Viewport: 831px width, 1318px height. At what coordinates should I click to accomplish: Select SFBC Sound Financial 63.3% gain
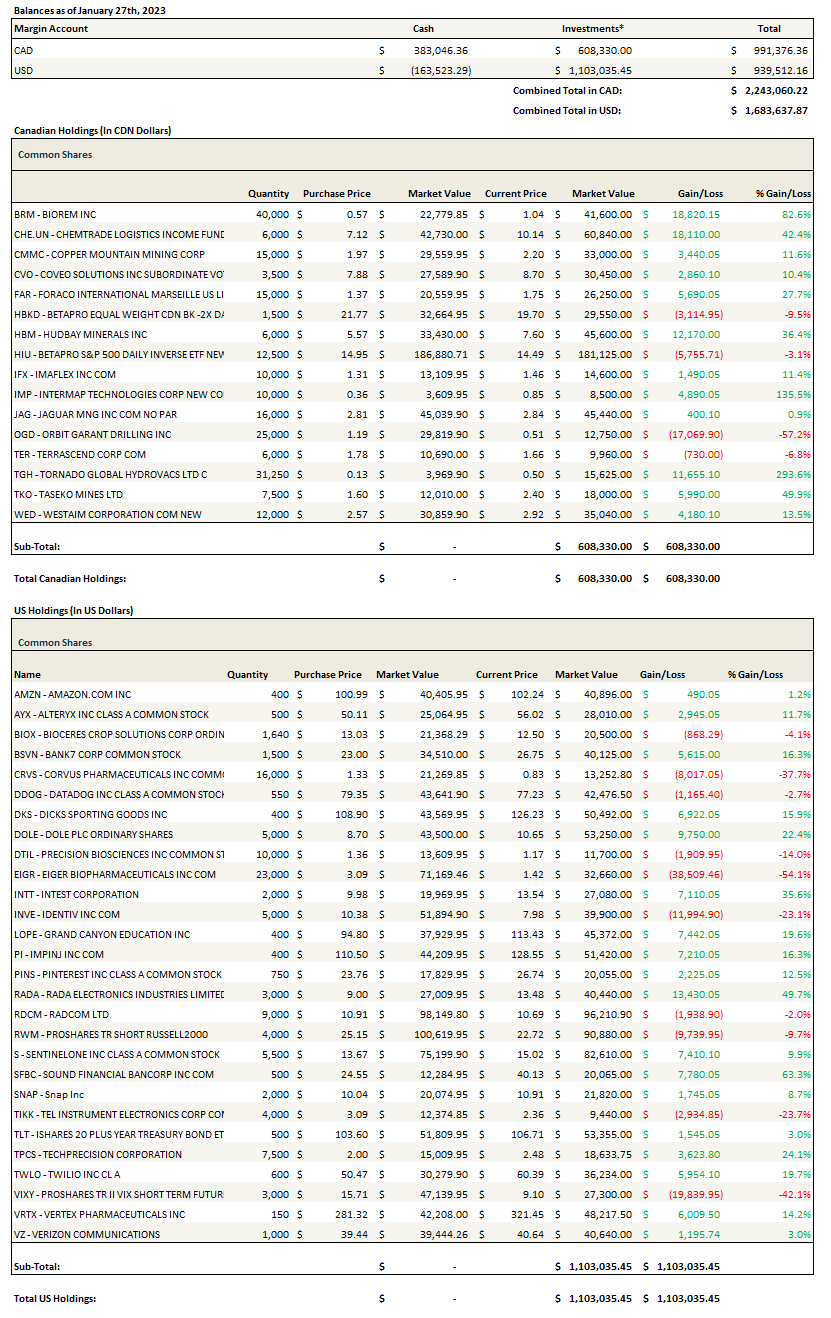tap(796, 1074)
